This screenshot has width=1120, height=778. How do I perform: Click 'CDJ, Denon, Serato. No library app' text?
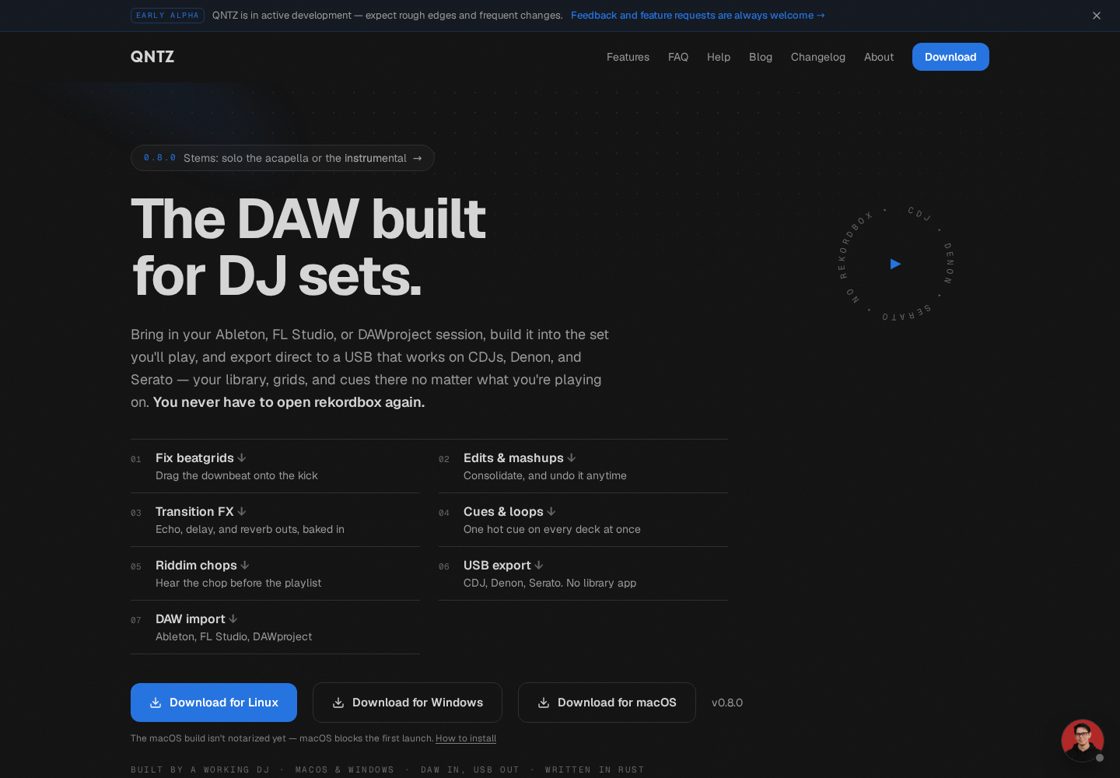click(x=550, y=583)
